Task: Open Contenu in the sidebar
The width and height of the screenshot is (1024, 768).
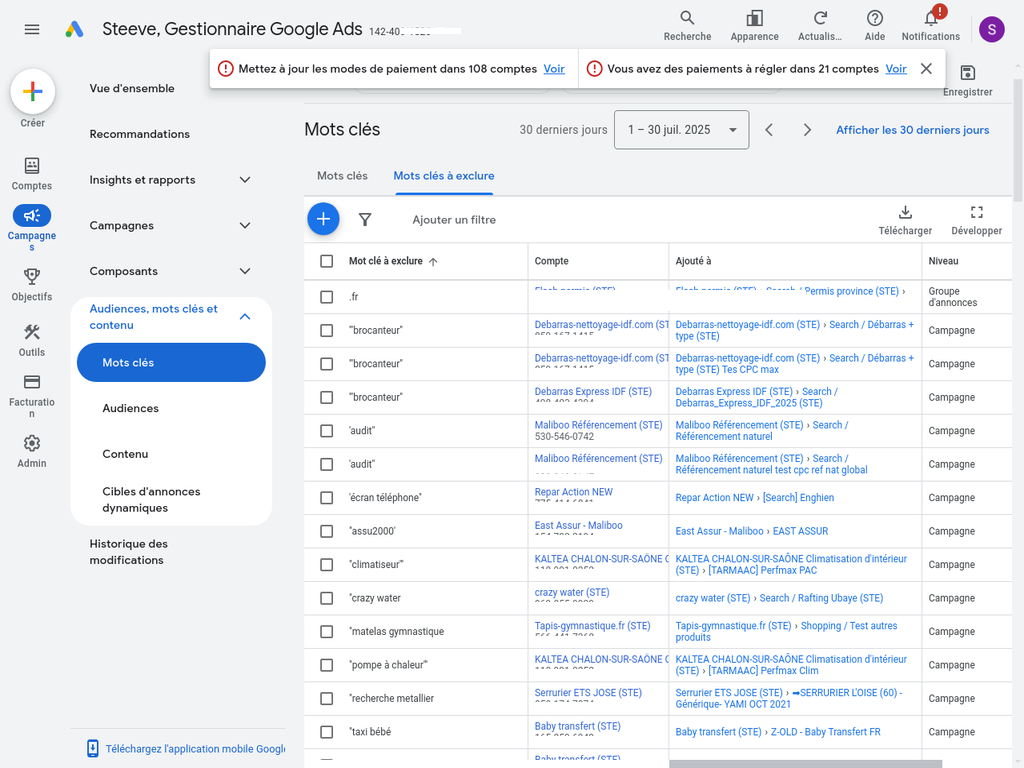Action: [x=125, y=454]
